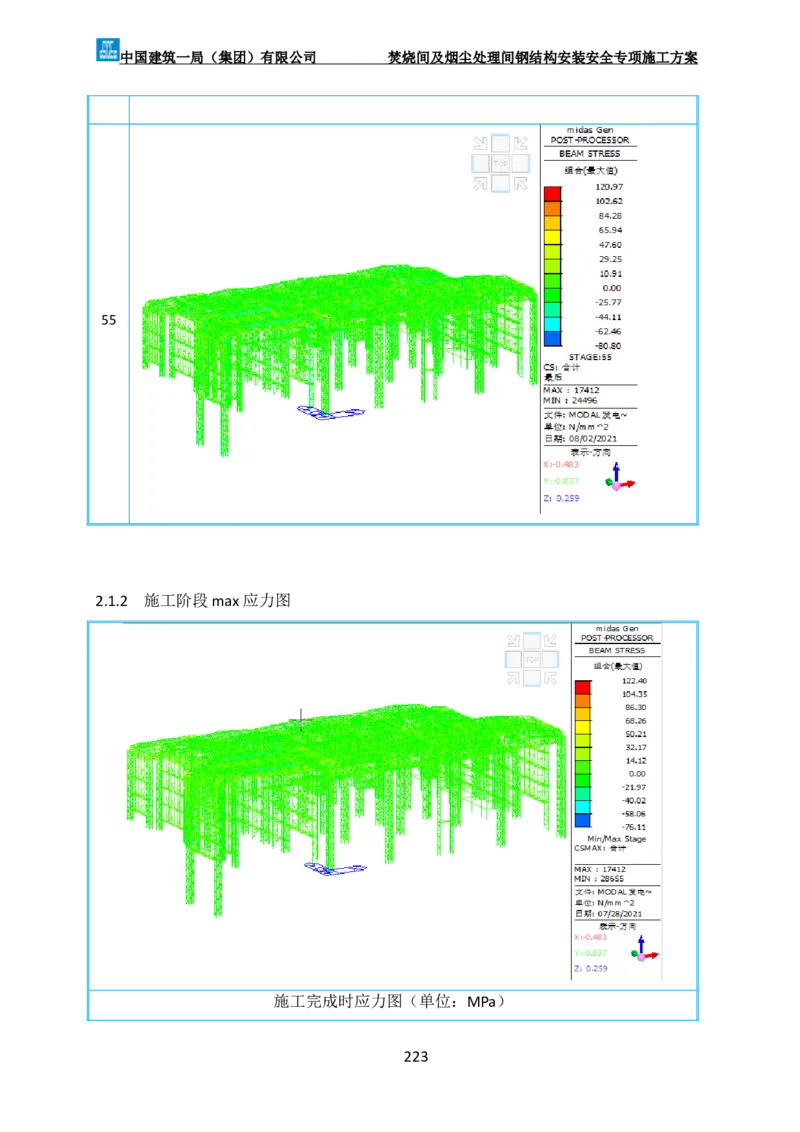Click lower plot's top-left diagonal view arrow
This screenshot has width=800, height=1132.
click(x=513, y=641)
